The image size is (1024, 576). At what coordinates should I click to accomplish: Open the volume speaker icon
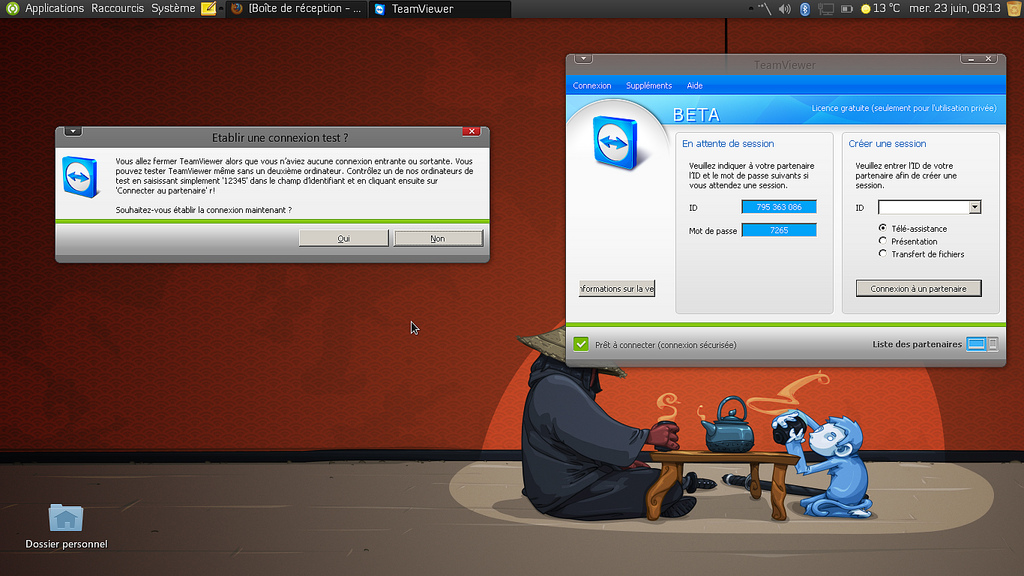[x=785, y=8]
